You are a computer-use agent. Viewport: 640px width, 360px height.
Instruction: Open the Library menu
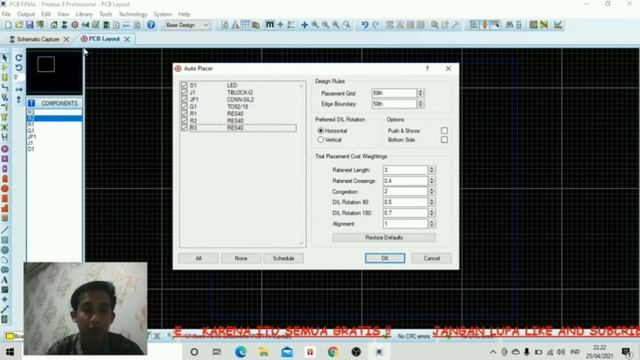(84, 14)
